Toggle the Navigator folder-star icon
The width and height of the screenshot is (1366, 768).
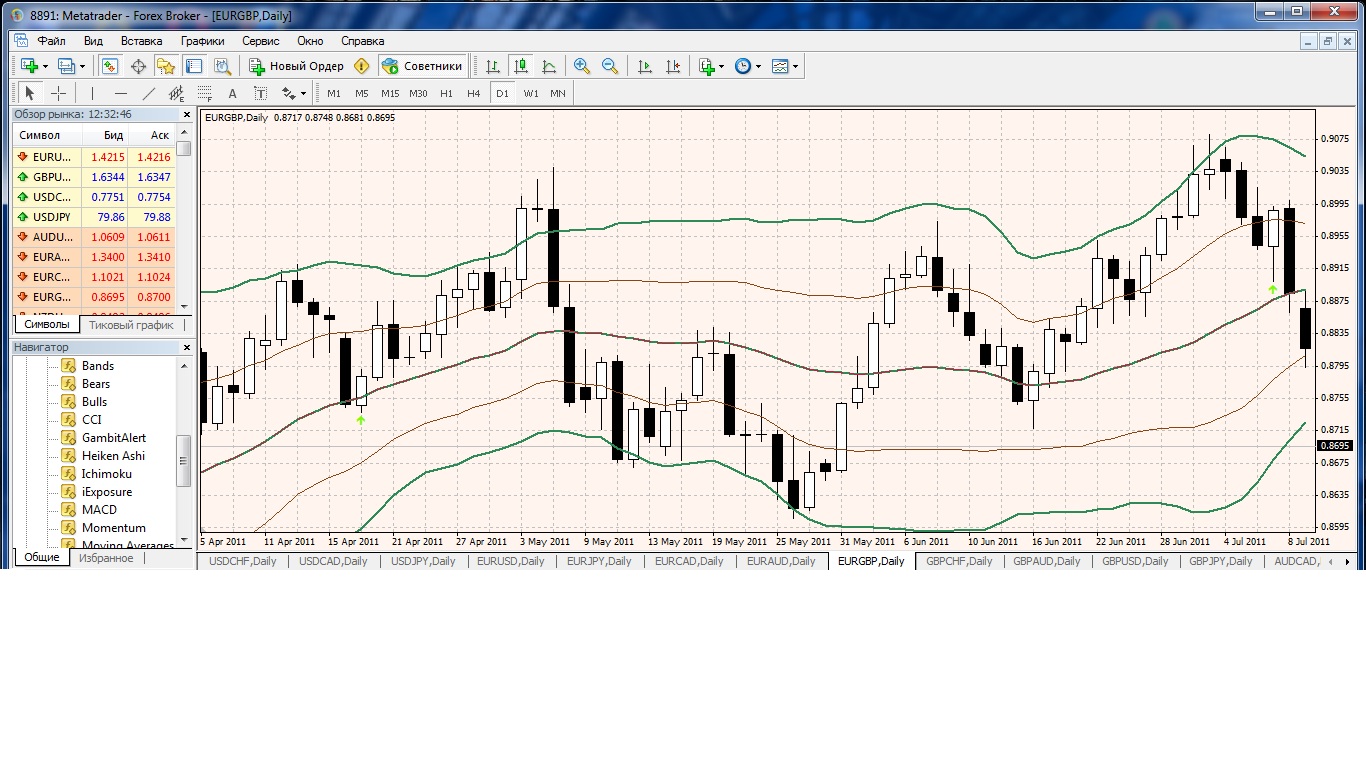click(166, 66)
